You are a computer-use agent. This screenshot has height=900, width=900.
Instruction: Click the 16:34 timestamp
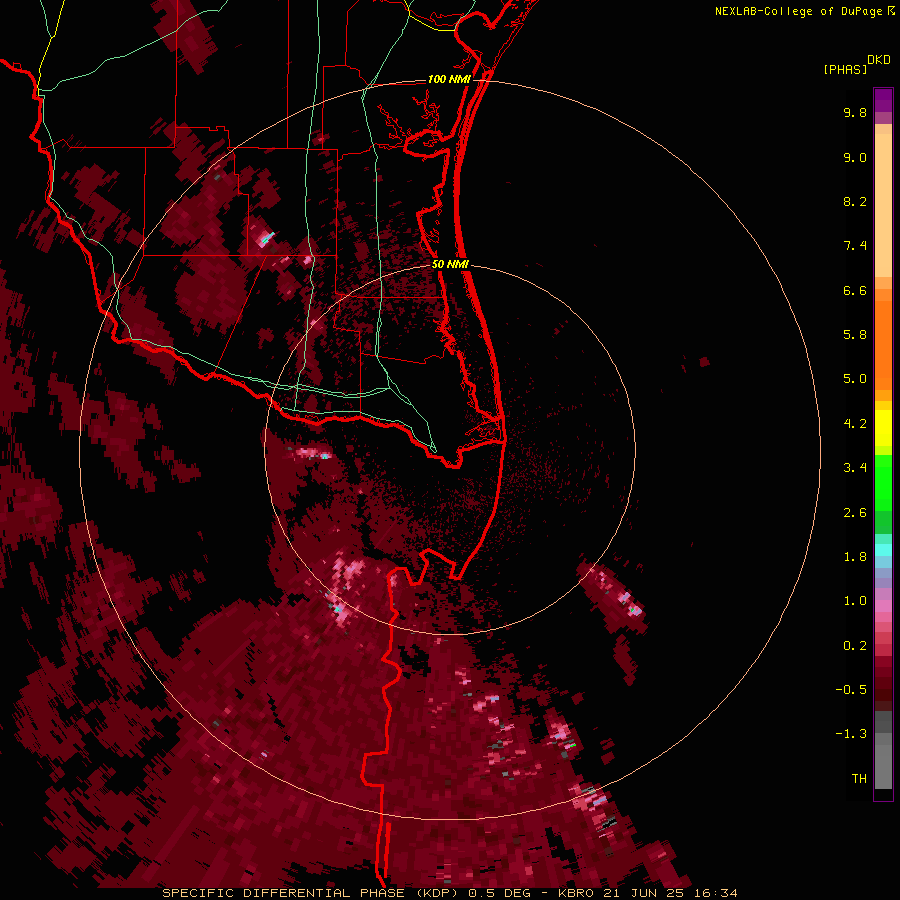[x=715, y=893]
